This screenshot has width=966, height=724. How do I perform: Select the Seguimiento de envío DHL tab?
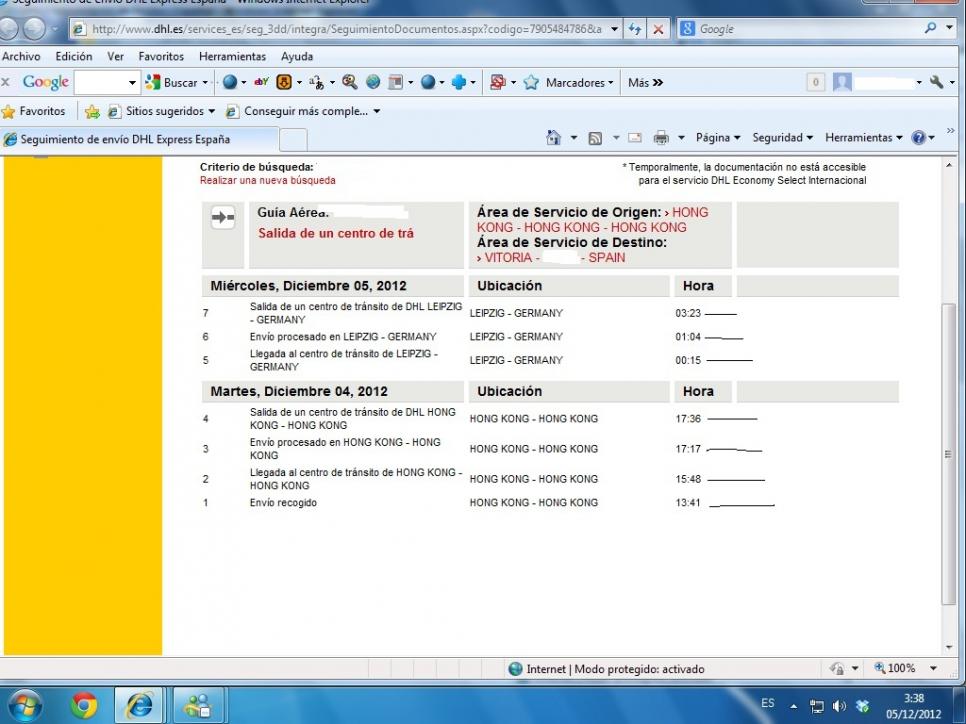tap(139, 139)
